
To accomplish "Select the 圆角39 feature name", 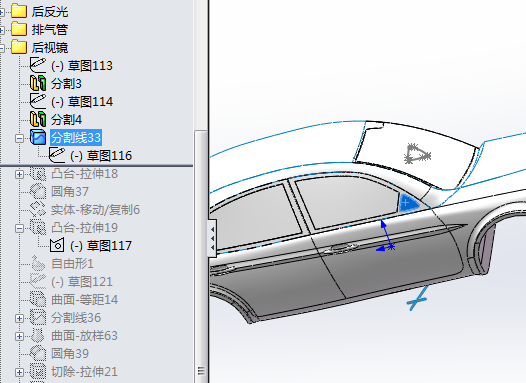I will click(x=70, y=354).
